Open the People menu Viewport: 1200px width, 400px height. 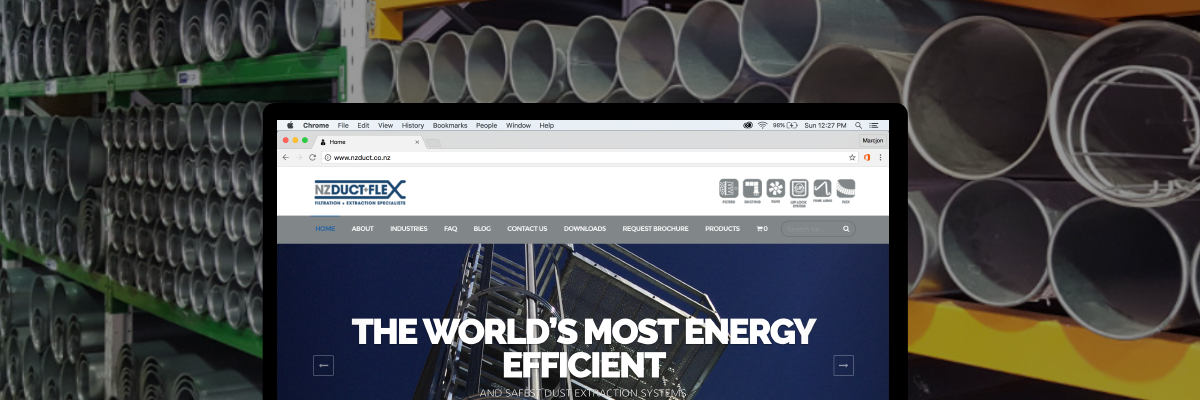pyautogui.click(x=486, y=125)
